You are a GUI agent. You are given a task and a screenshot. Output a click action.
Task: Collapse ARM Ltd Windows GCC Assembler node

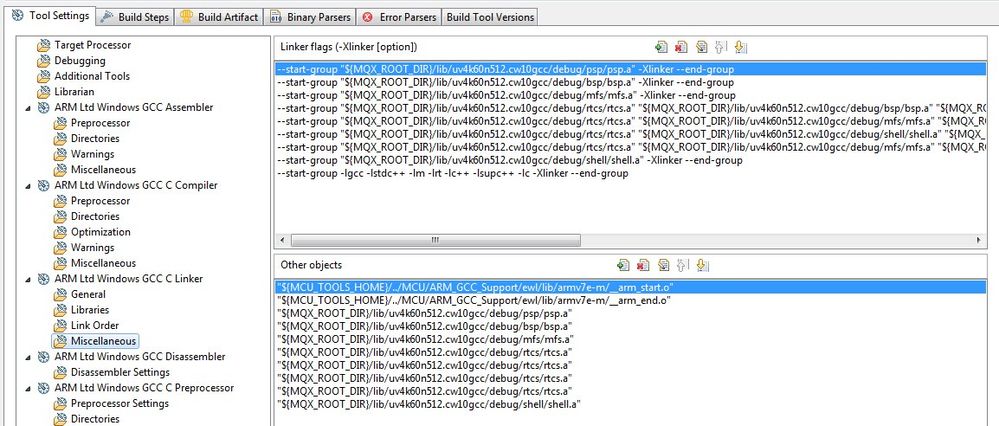[x=27, y=108]
